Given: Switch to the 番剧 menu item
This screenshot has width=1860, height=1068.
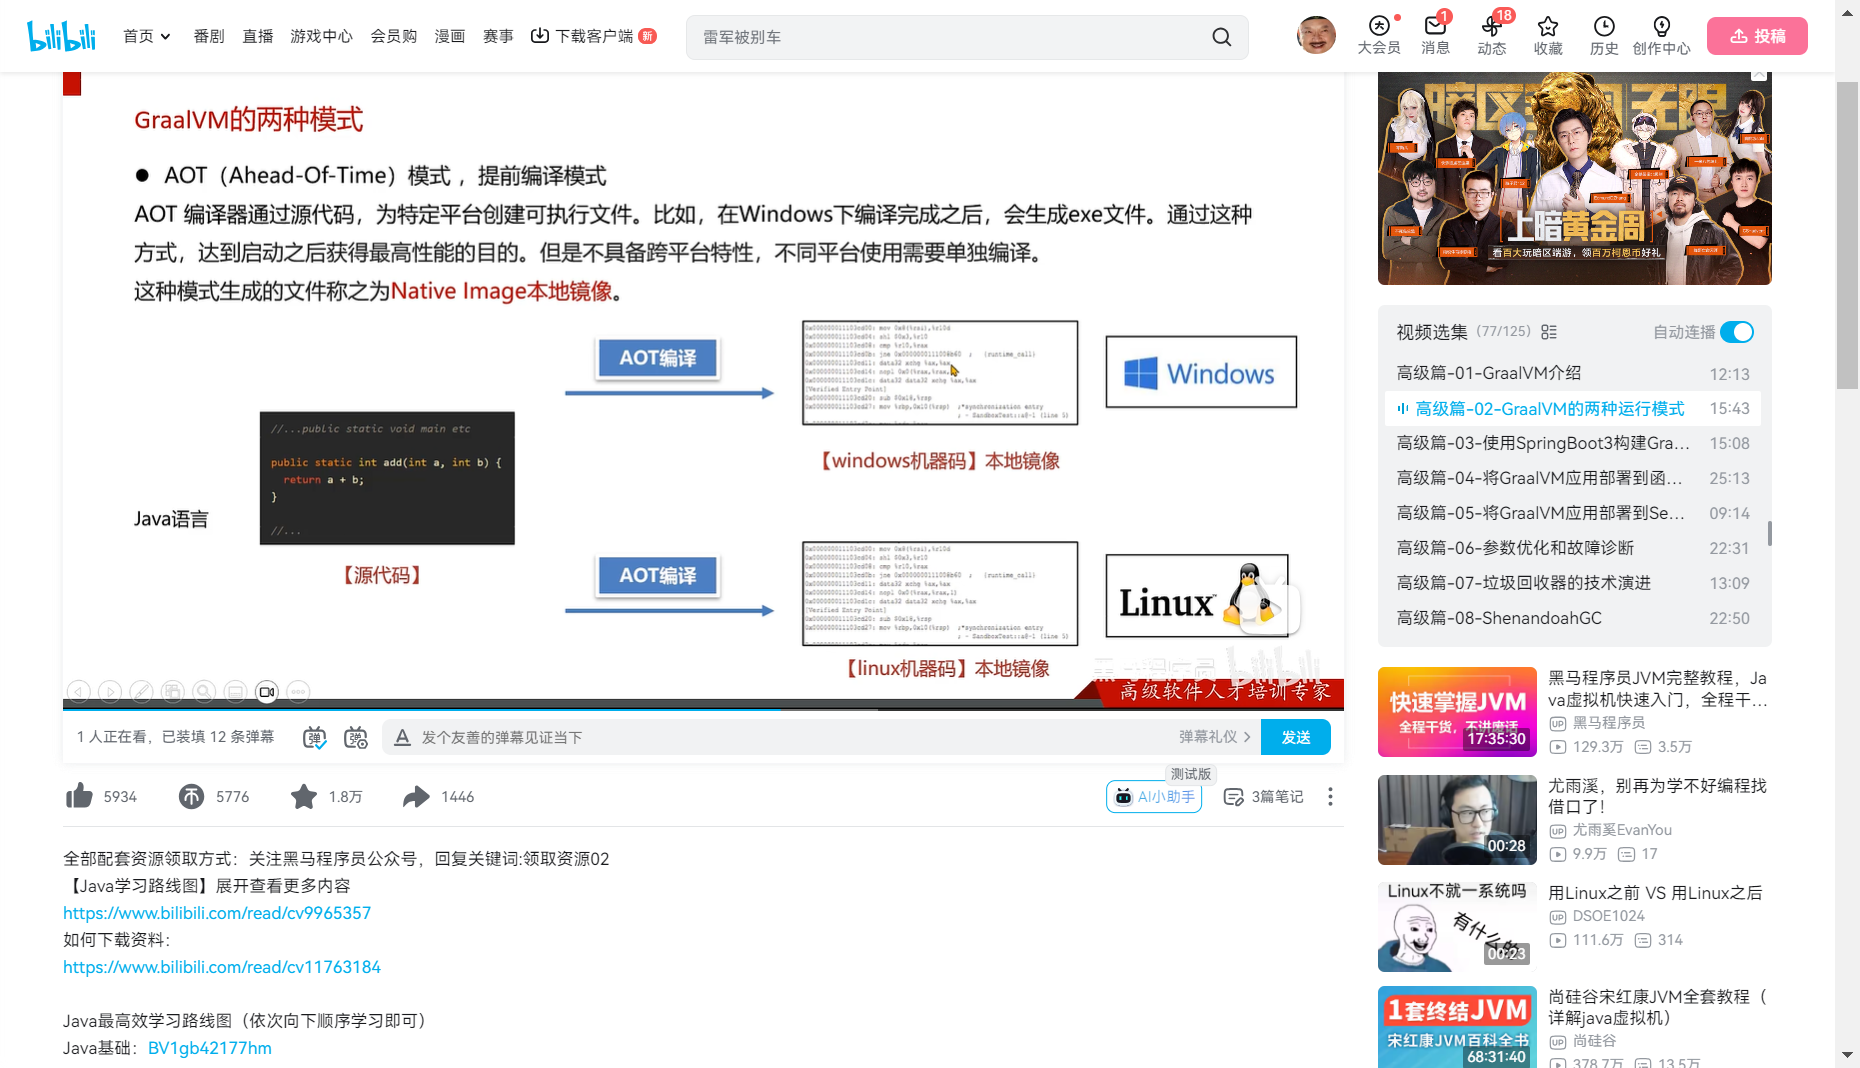Looking at the screenshot, I should (207, 35).
